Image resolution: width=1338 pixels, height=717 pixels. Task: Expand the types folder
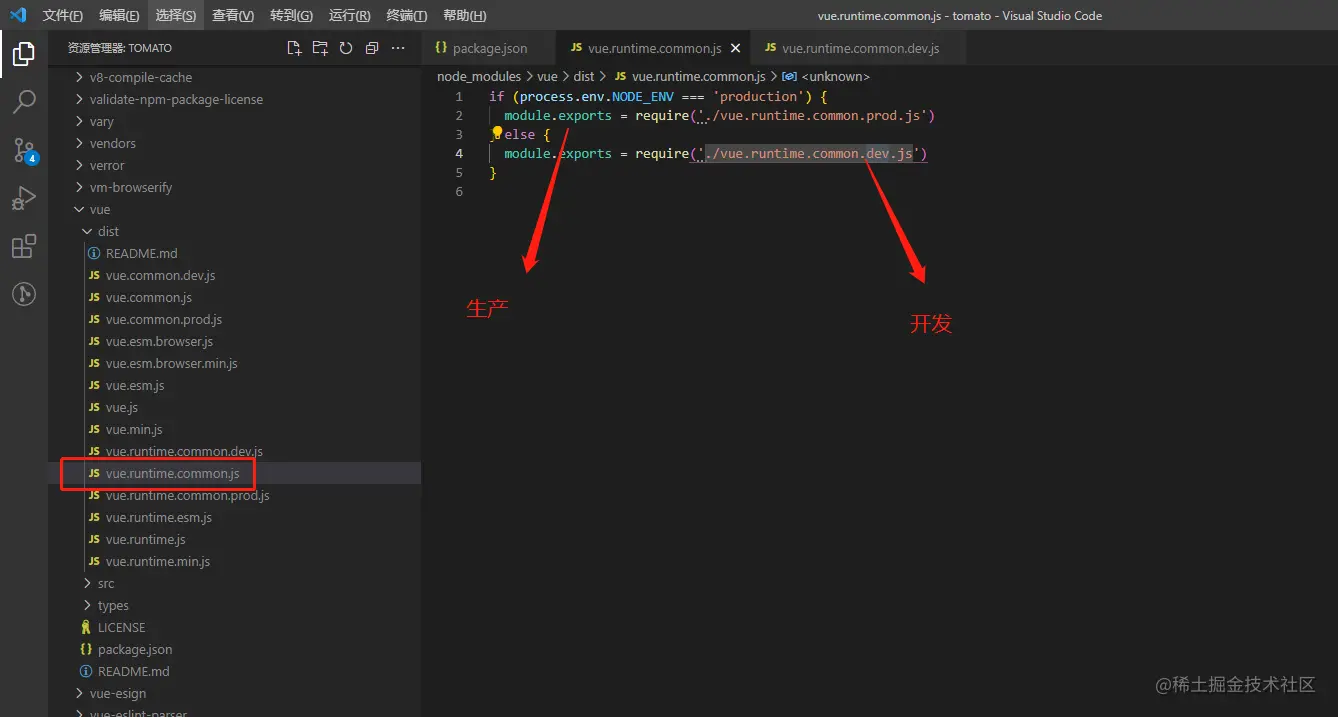tap(113, 605)
